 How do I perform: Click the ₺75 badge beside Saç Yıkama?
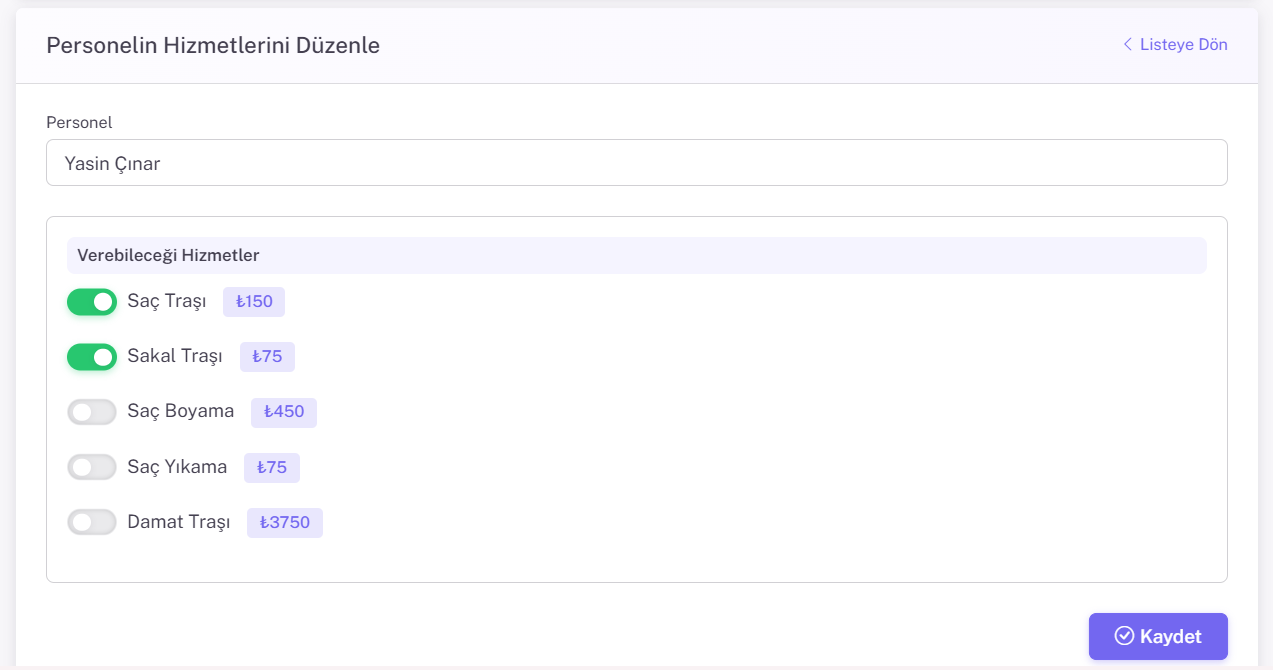coord(272,467)
